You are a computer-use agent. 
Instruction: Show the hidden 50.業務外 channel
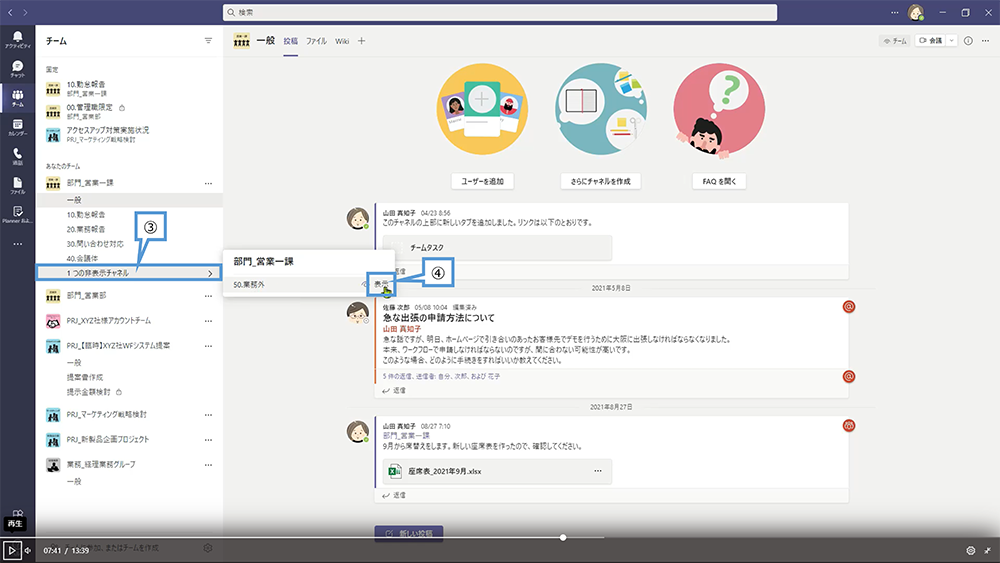pos(381,284)
